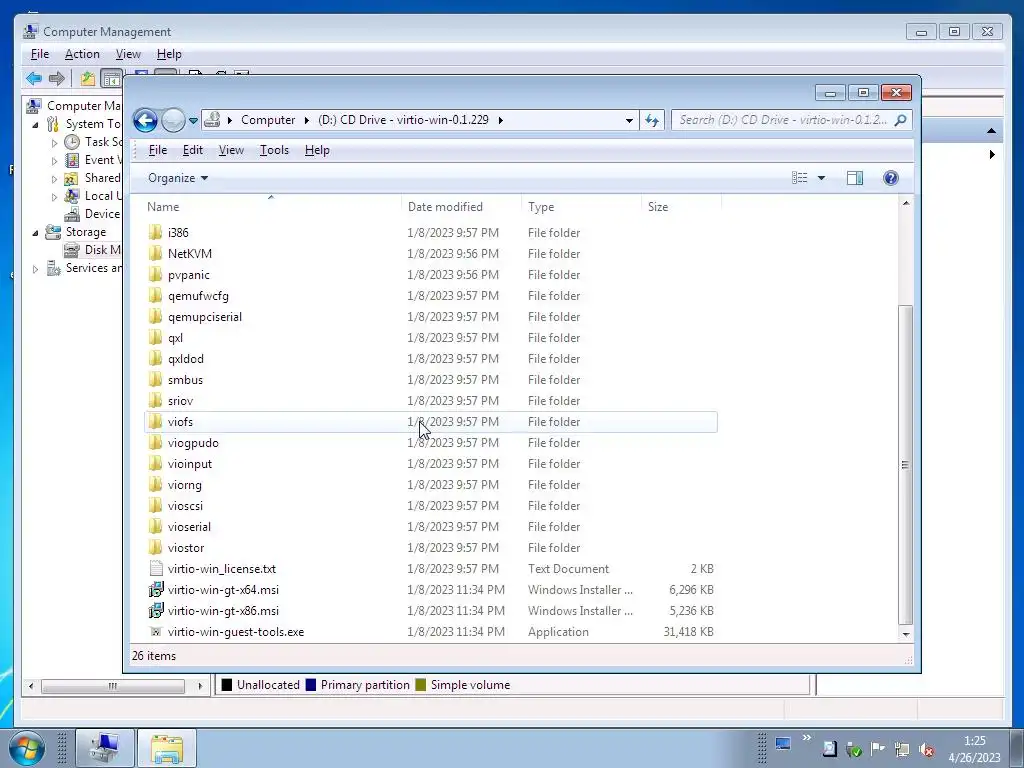
Task: Click CD Drive virtio-win breadcrumb segment
Action: [404, 120]
